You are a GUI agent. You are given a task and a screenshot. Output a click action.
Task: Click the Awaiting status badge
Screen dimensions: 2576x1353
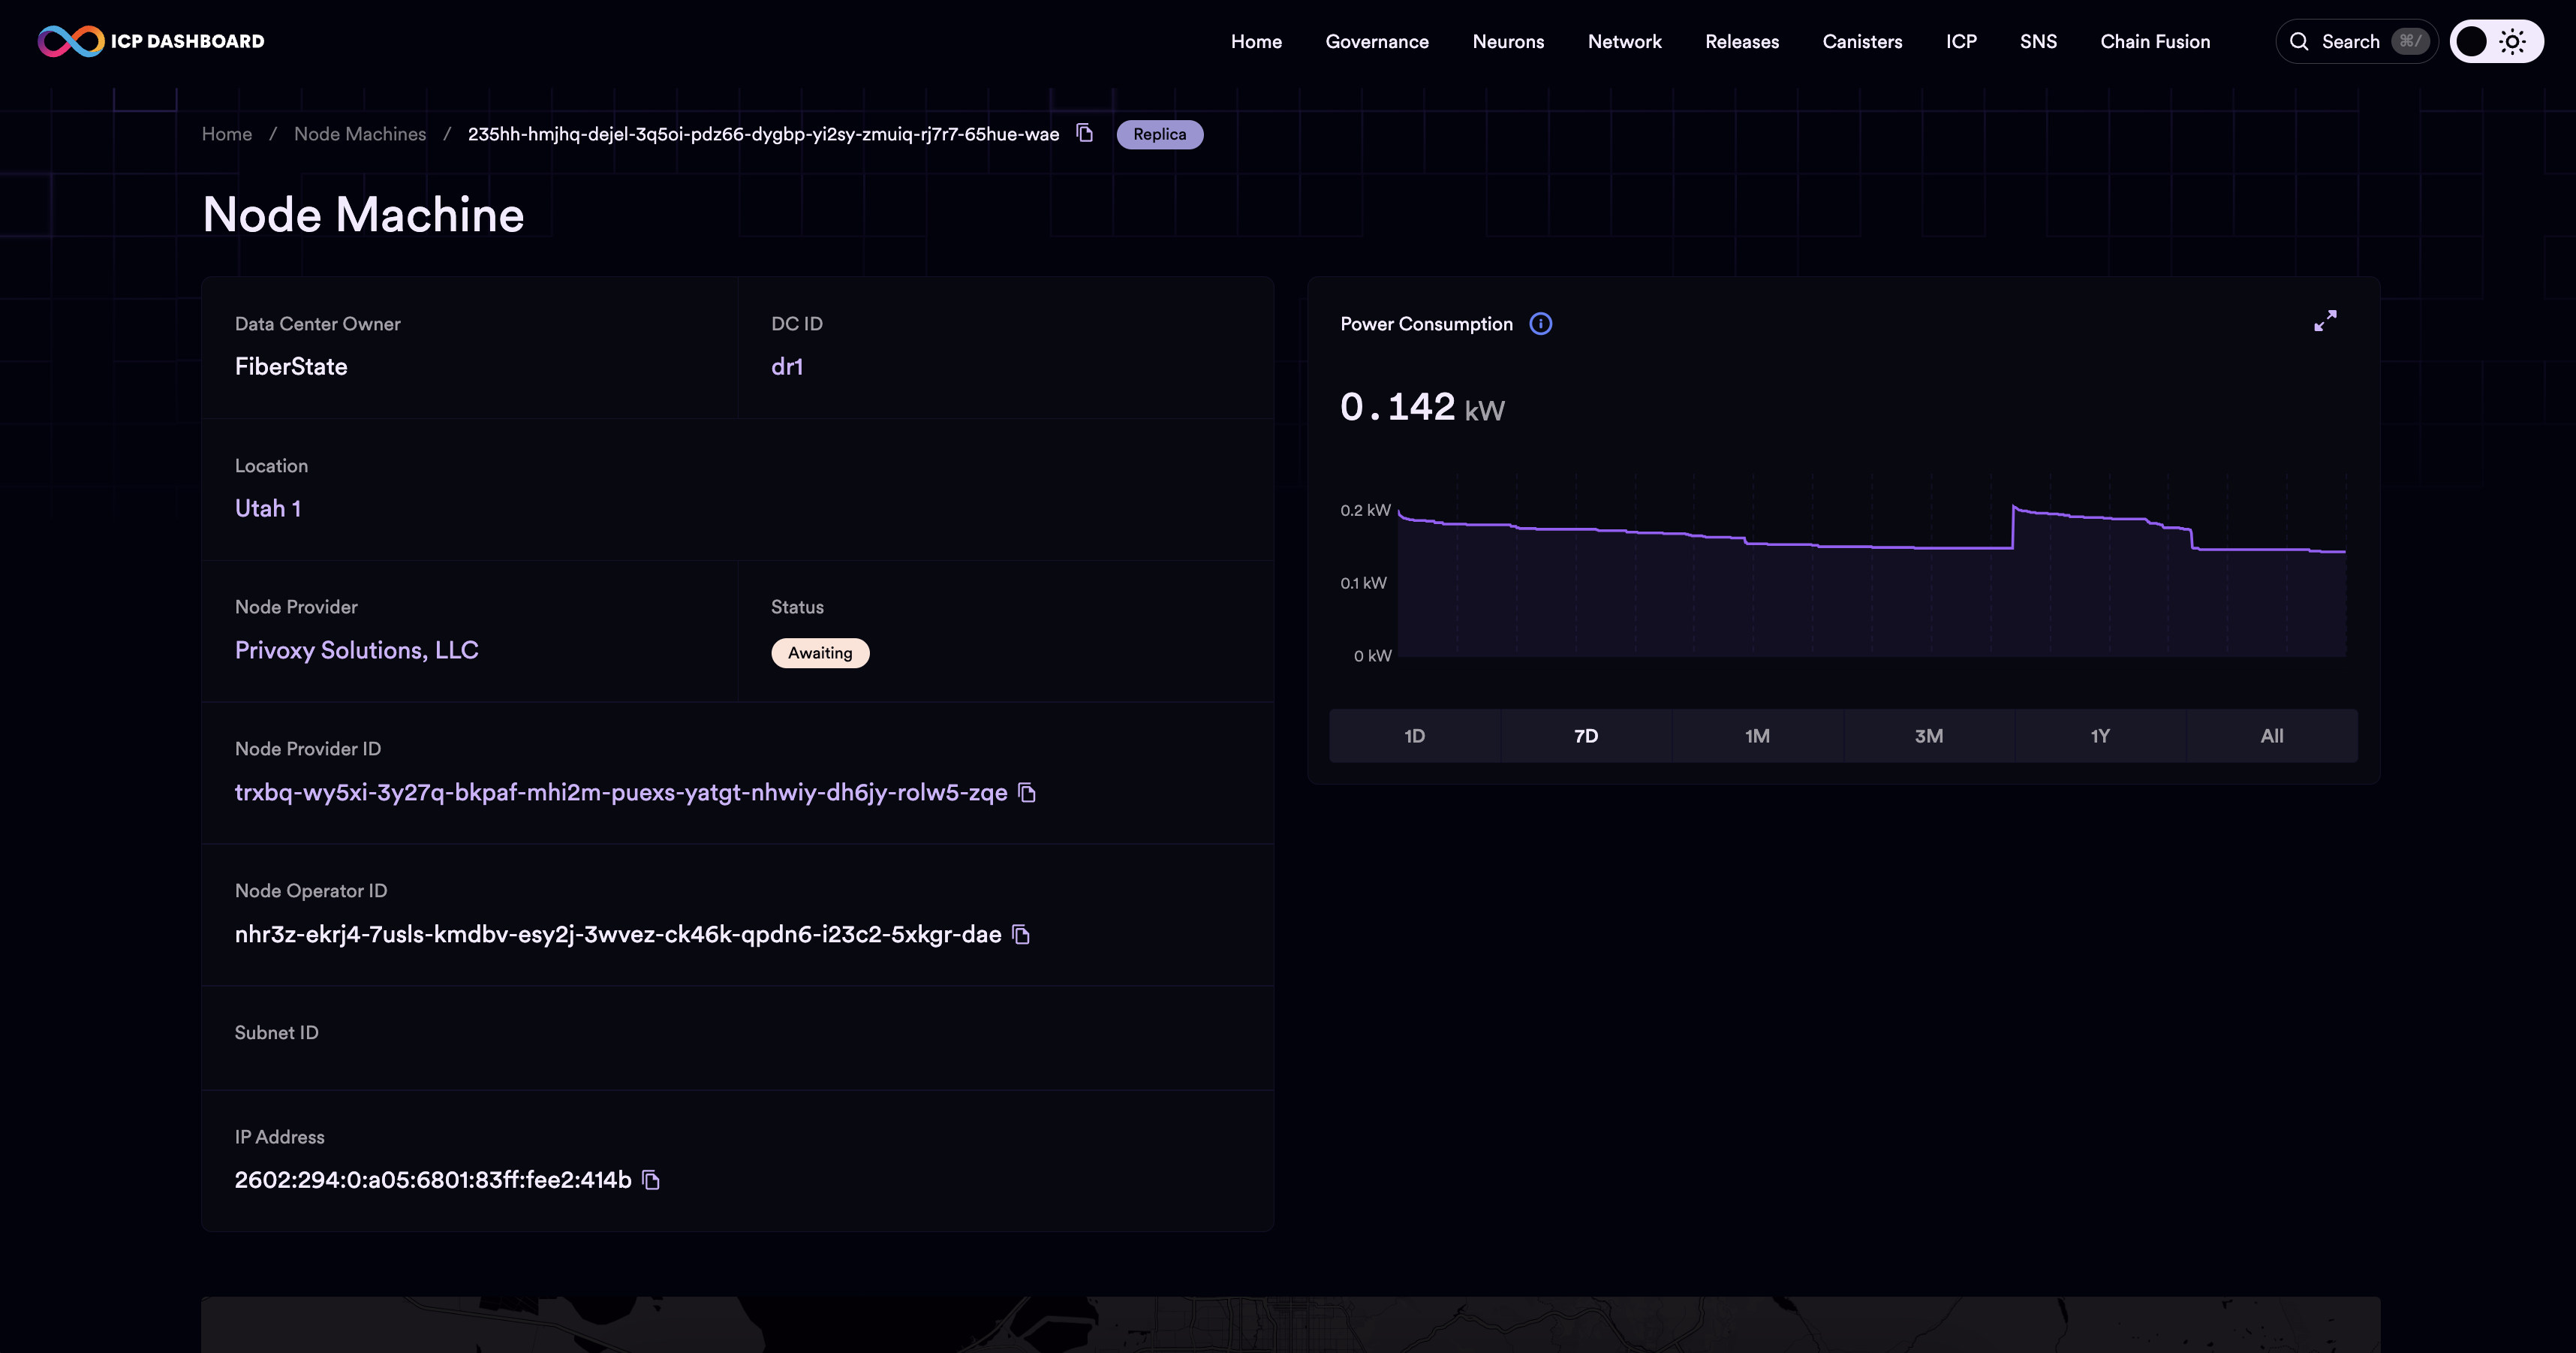(820, 653)
